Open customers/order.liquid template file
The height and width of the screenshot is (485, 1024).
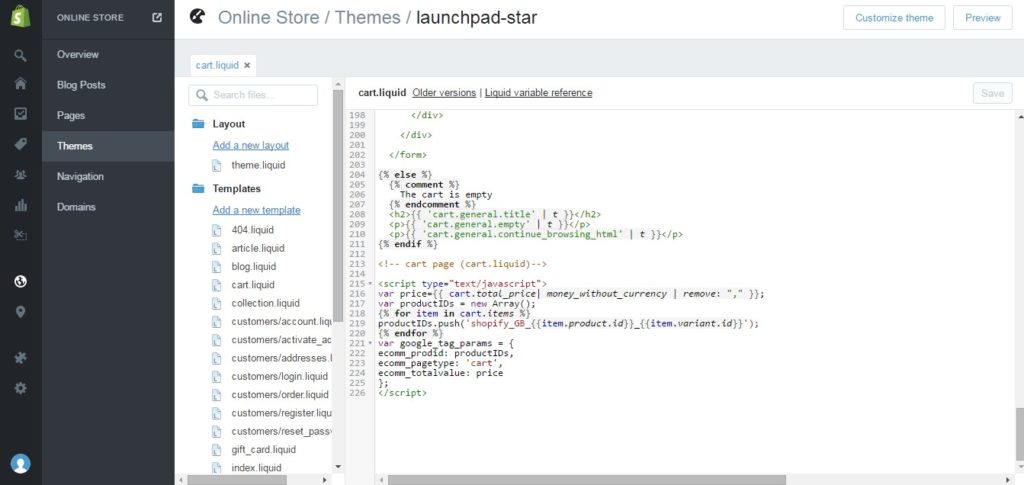(x=280, y=395)
